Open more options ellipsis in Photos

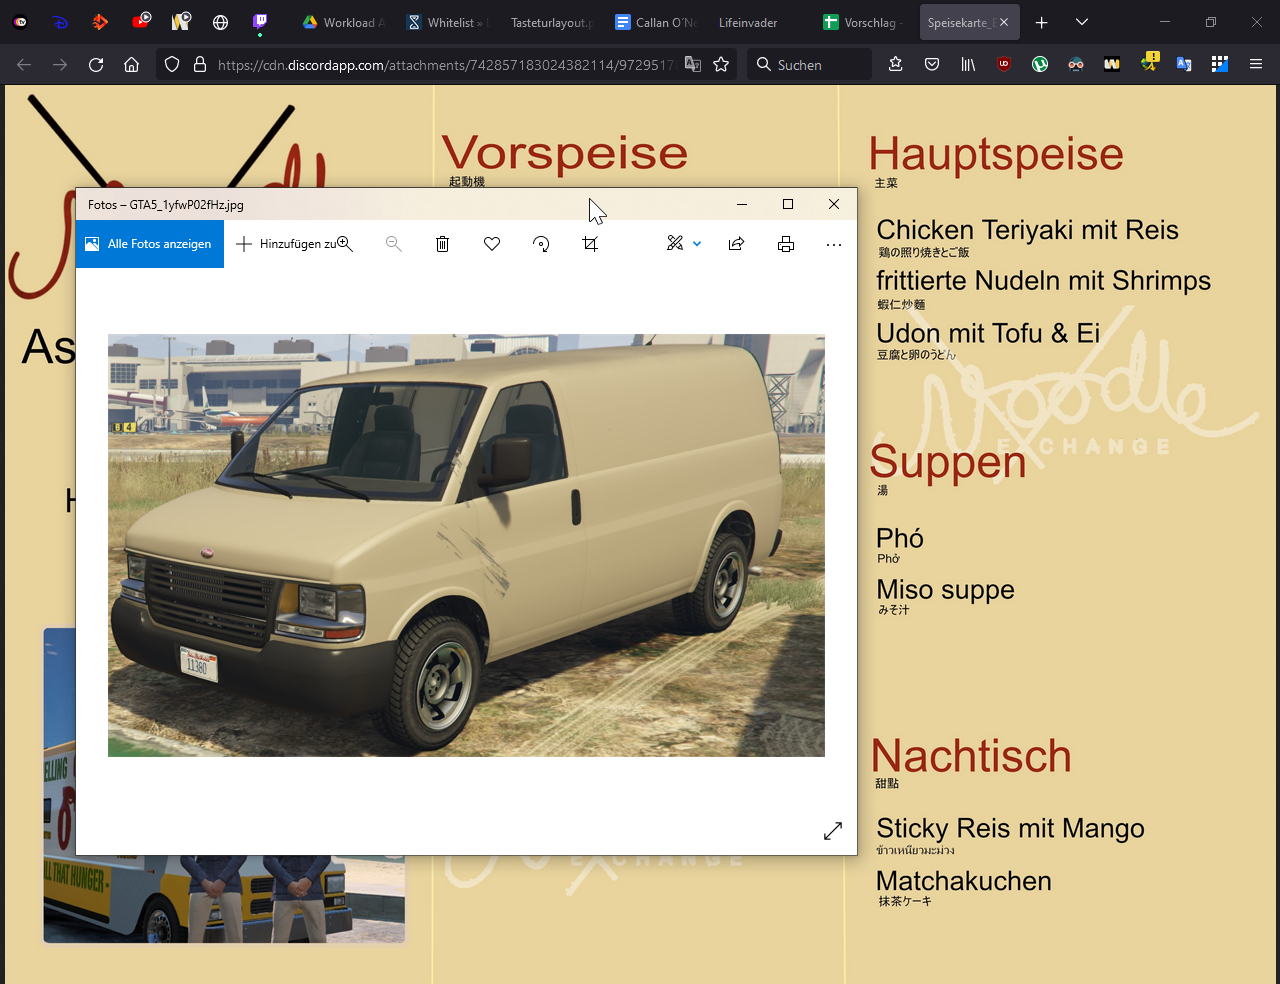coord(834,244)
